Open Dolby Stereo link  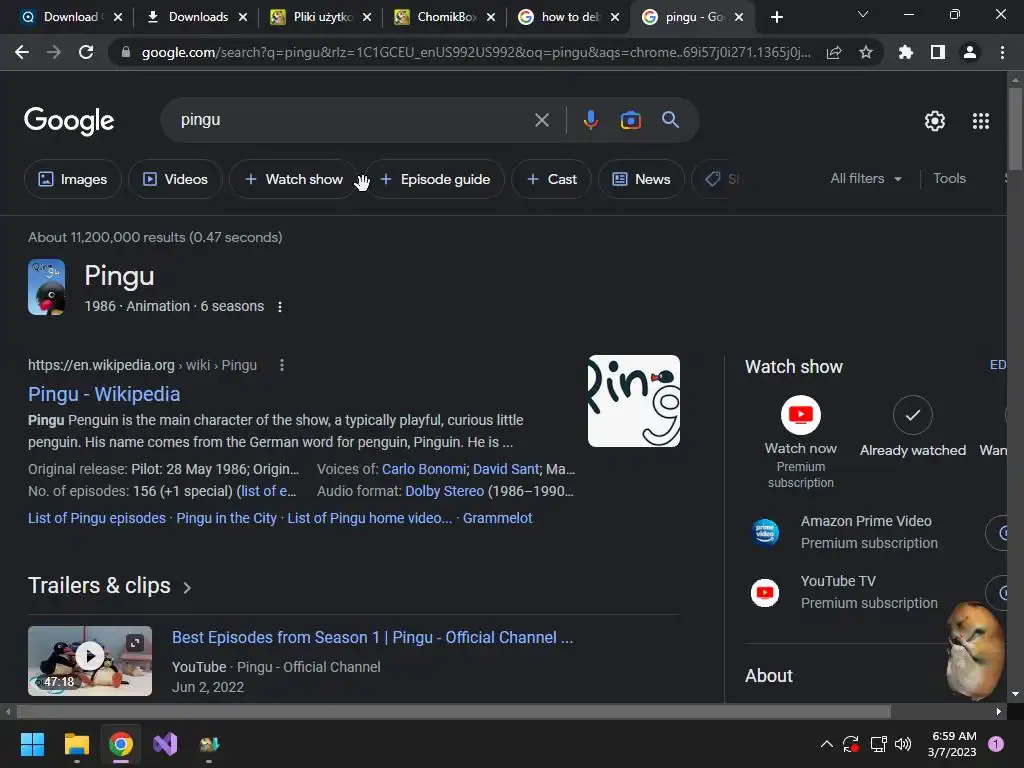coord(445,491)
